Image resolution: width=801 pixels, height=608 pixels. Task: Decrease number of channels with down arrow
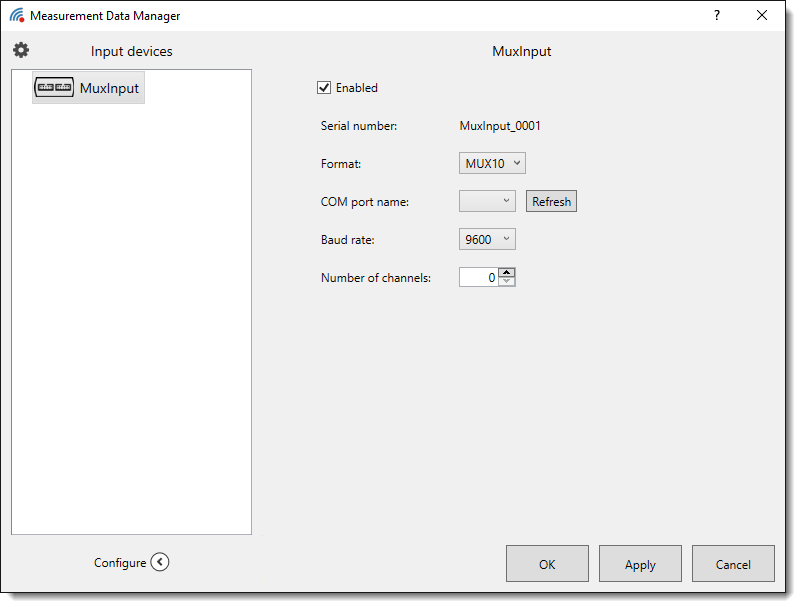[507, 282]
